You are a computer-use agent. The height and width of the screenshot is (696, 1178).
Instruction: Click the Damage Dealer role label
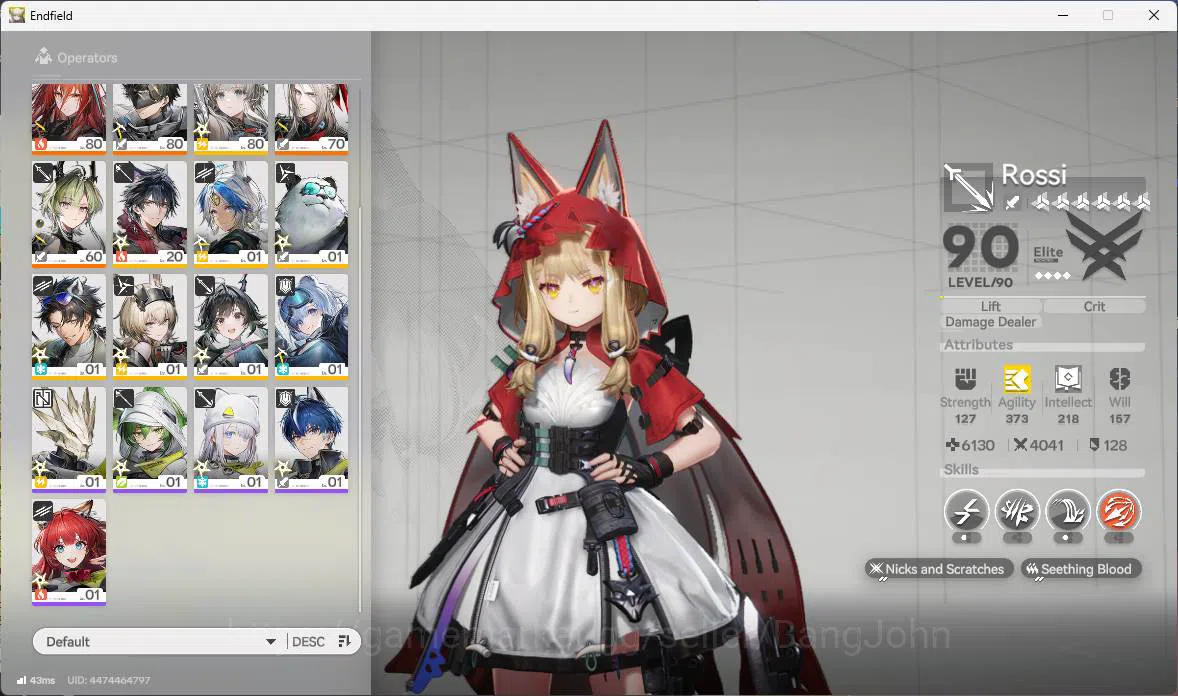pyautogui.click(x=990, y=322)
